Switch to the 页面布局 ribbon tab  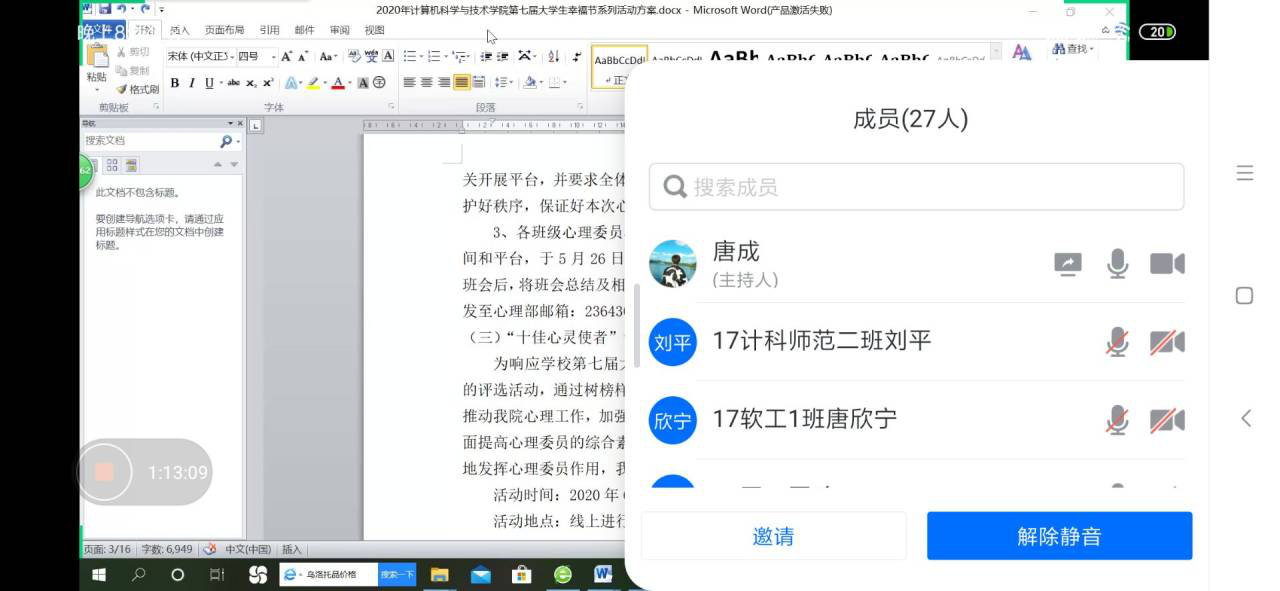[224, 30]
